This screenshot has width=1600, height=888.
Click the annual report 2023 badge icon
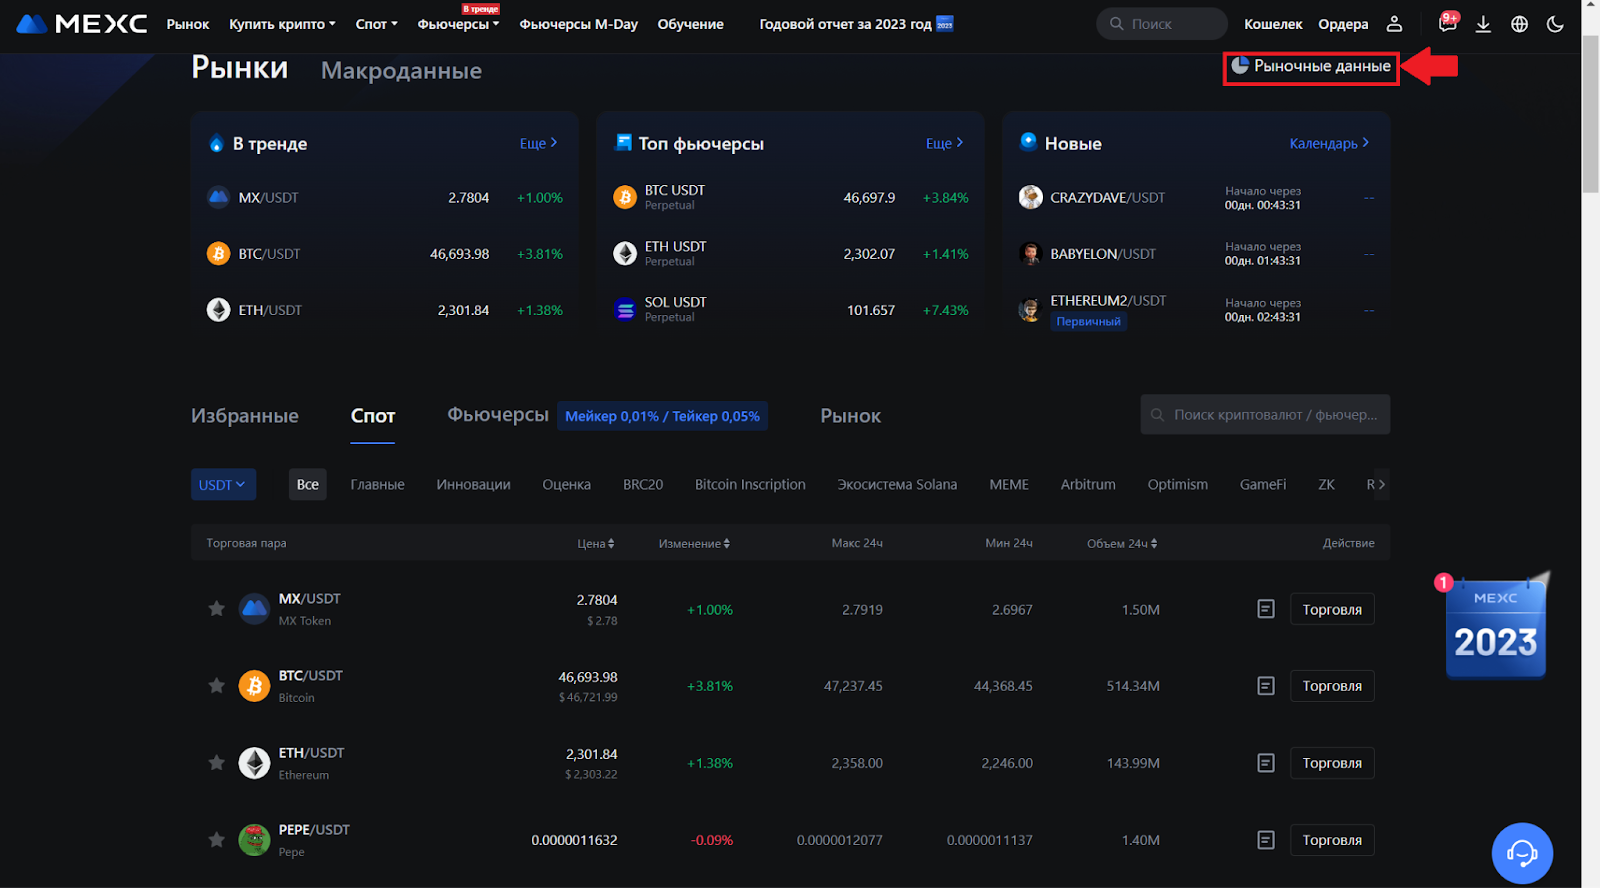click(945, 23)
